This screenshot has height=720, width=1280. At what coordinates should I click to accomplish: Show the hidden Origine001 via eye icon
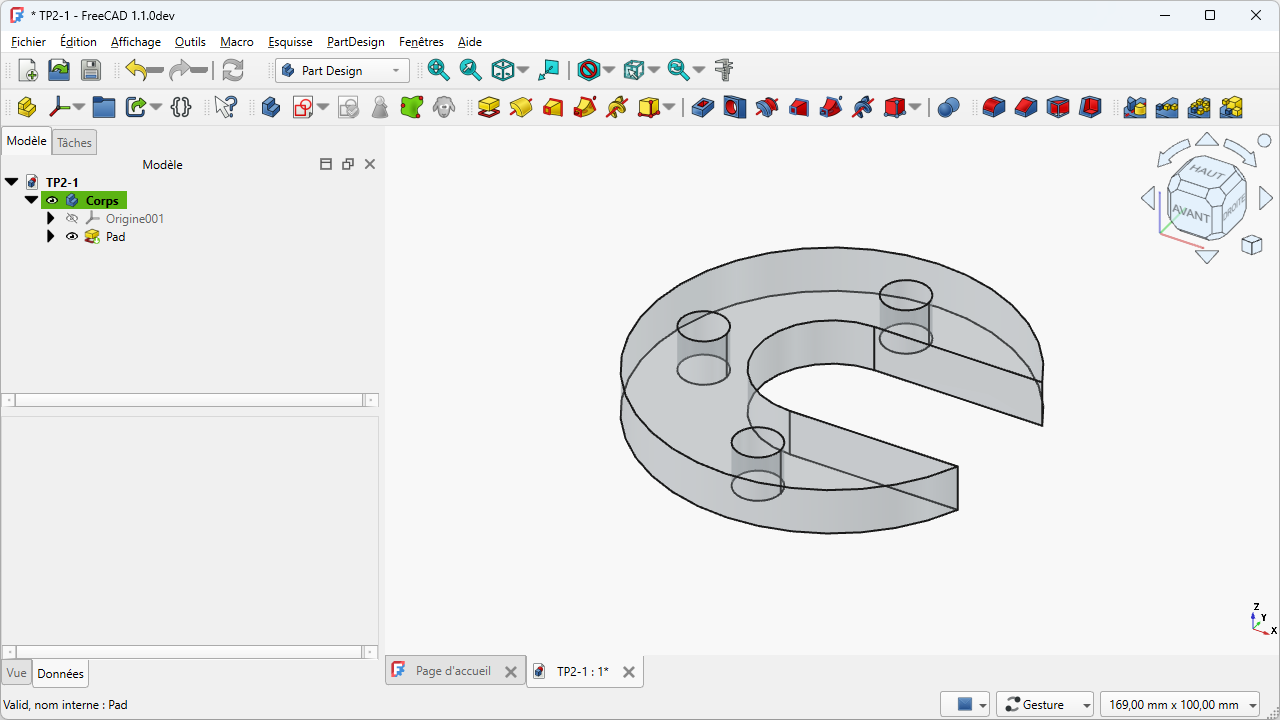[x=72, y=219]
